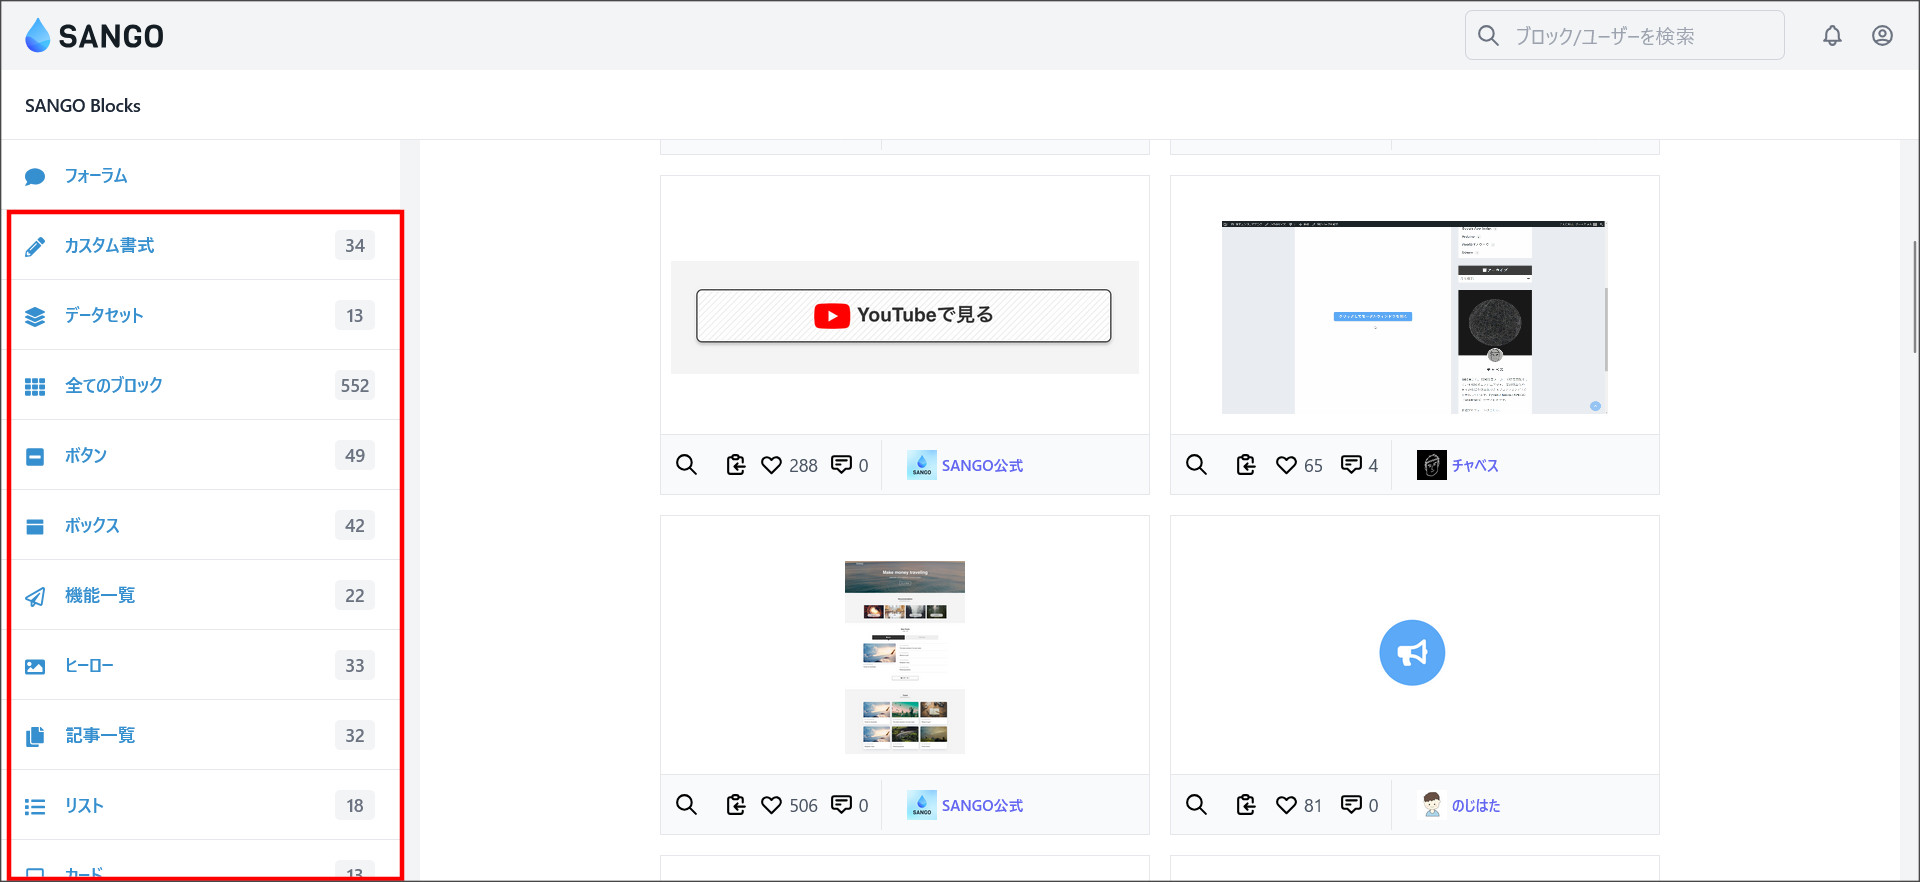Preview the megaphone block with magnifier icon

coord(1196,805)
